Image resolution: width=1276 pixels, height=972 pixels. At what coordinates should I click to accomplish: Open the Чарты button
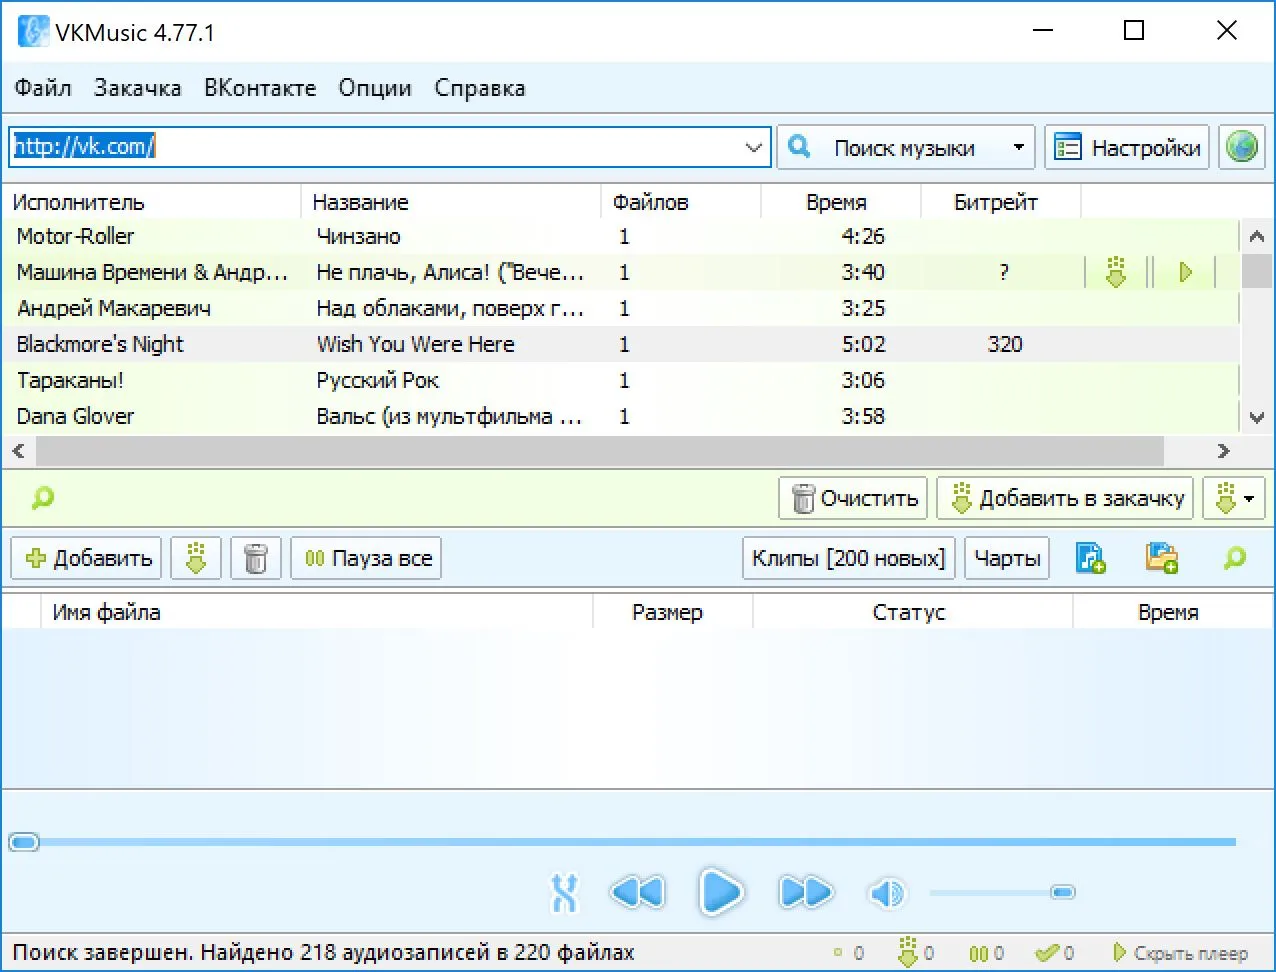click(1007, 558)
